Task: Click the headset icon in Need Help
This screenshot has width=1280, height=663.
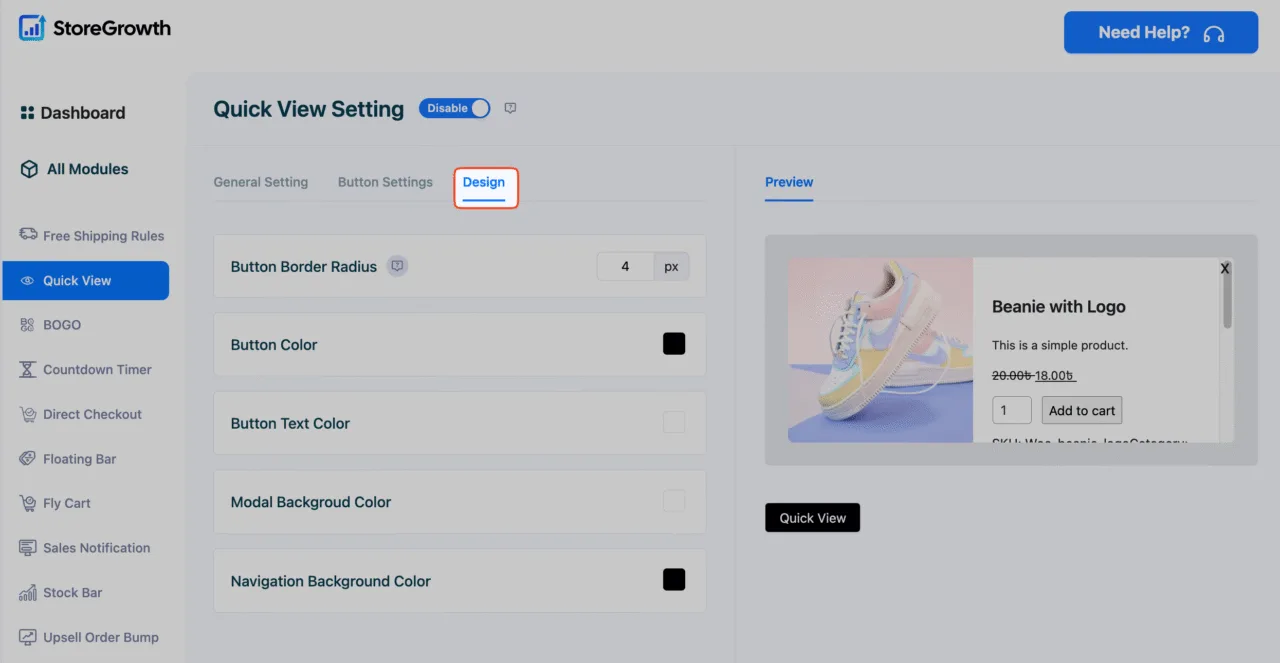Action: click(1214, 33)
